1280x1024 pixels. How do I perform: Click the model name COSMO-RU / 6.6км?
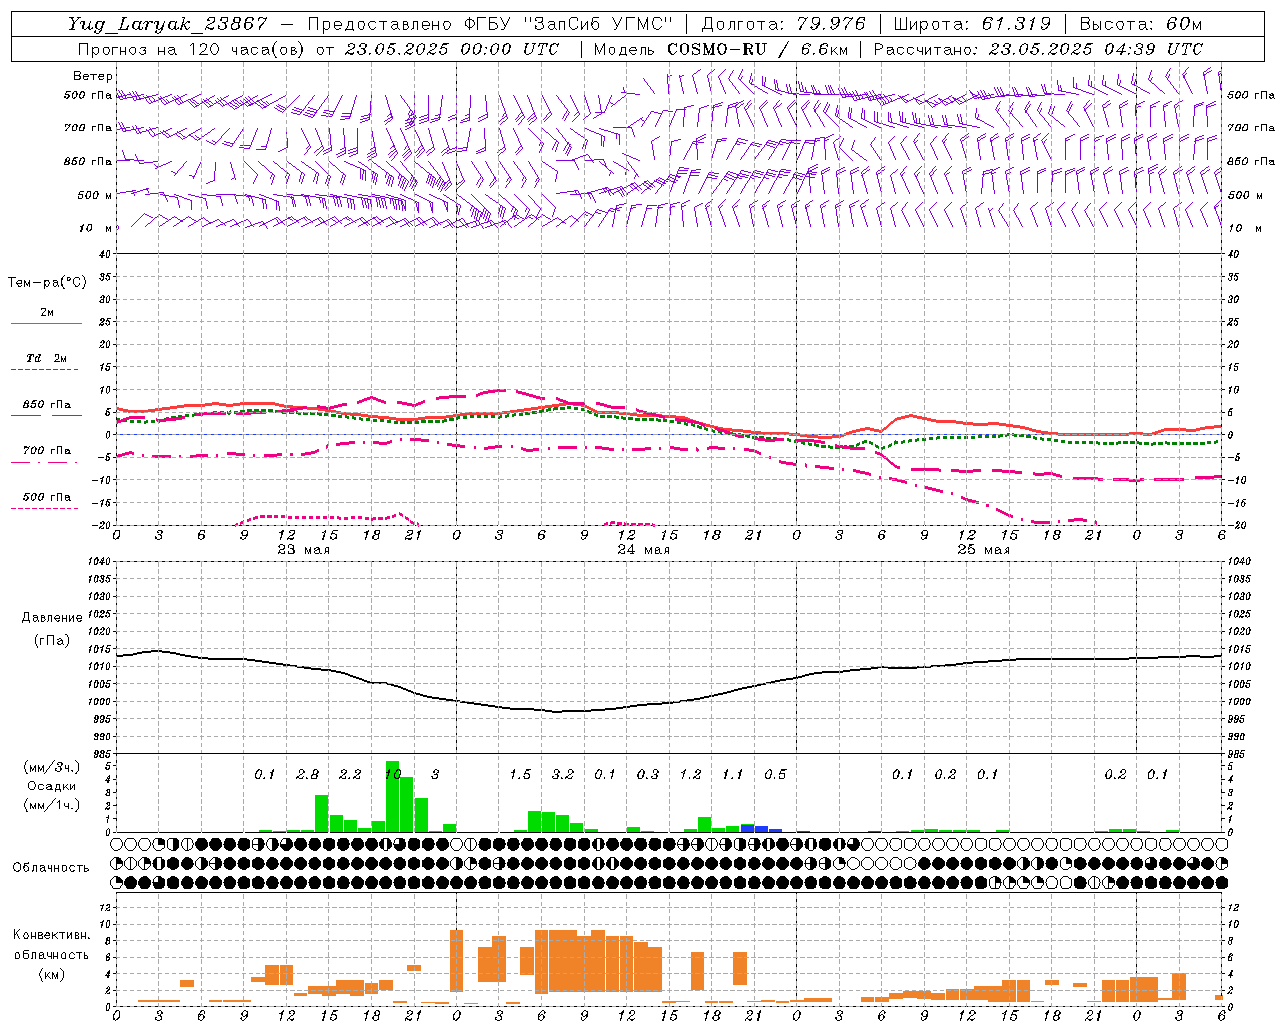pos(758,49)
